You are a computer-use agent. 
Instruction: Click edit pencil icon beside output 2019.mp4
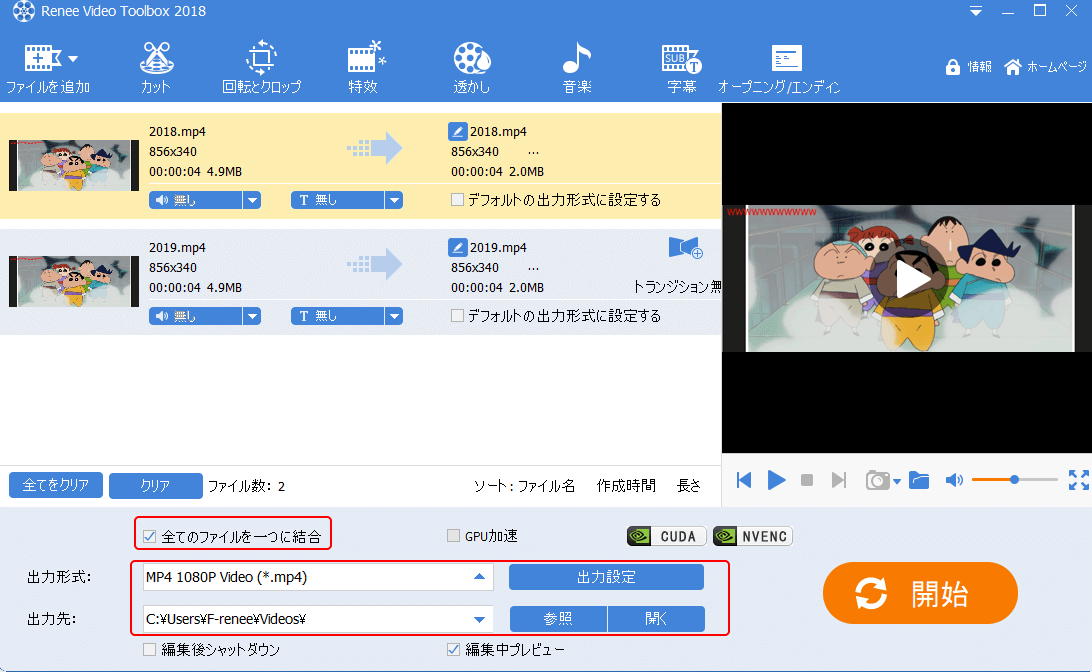click(458, 247)
